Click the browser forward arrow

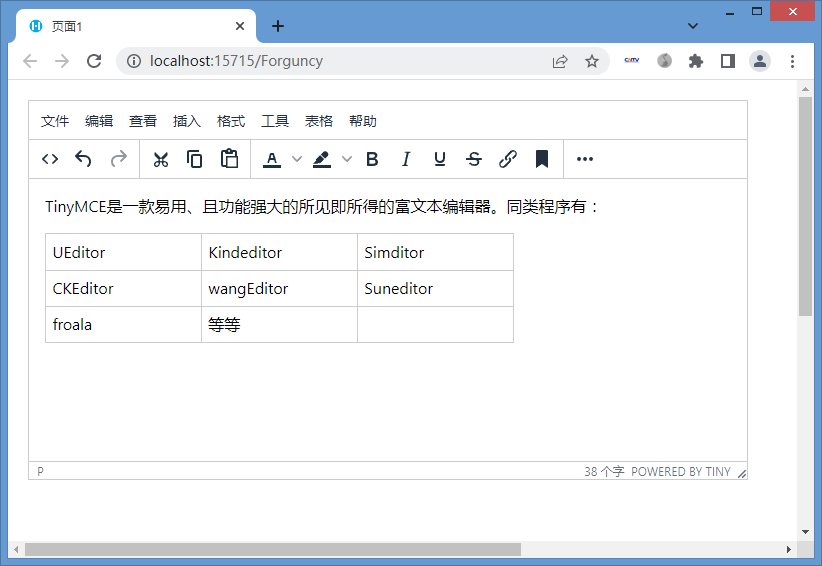[62, 61]
